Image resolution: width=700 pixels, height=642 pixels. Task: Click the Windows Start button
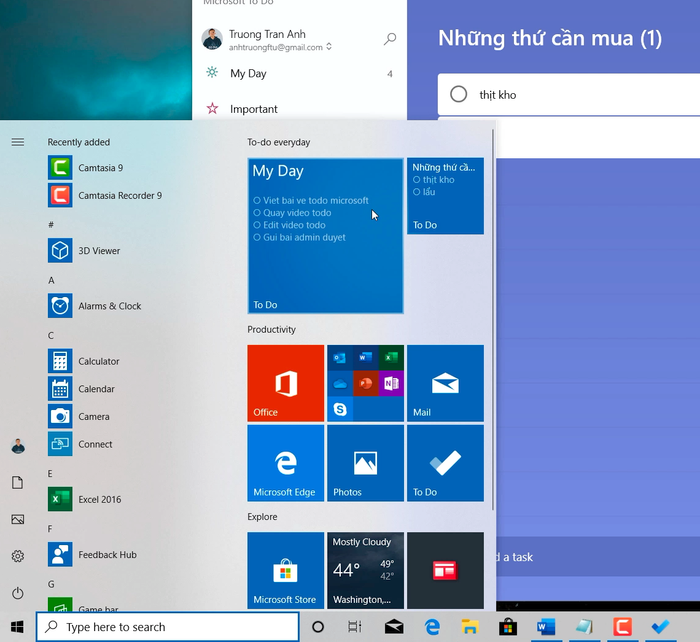pyautogui.click(x=17, y=627)
